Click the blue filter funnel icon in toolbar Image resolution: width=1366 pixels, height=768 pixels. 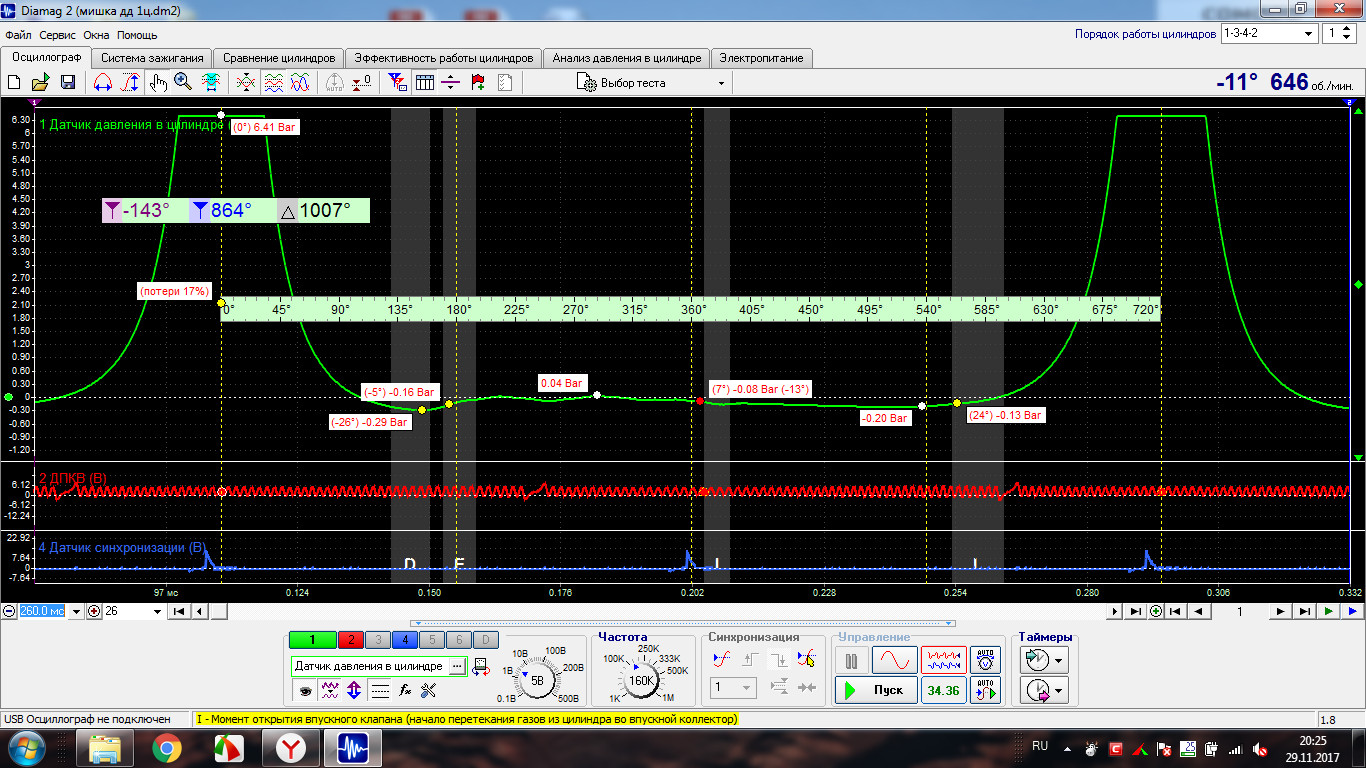coord(397,83)
